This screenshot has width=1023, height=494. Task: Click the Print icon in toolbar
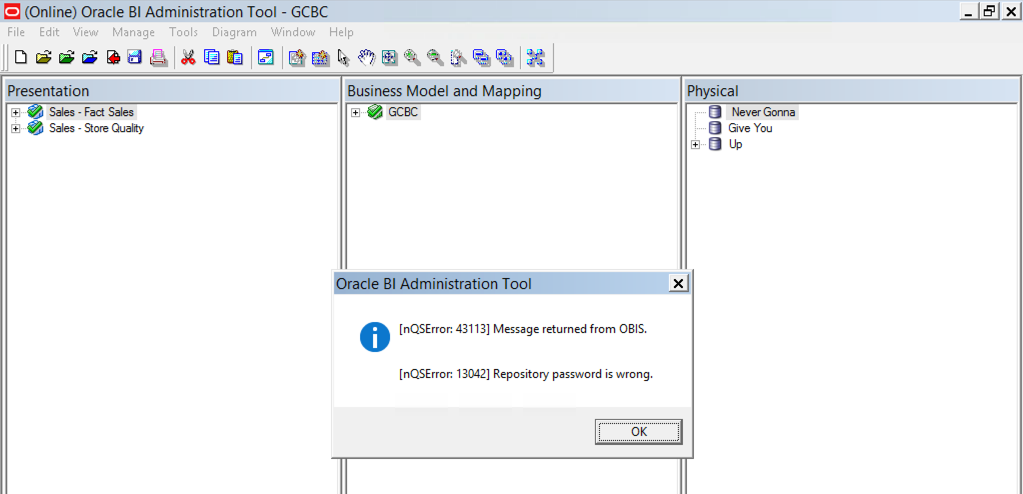click(159, 57)
